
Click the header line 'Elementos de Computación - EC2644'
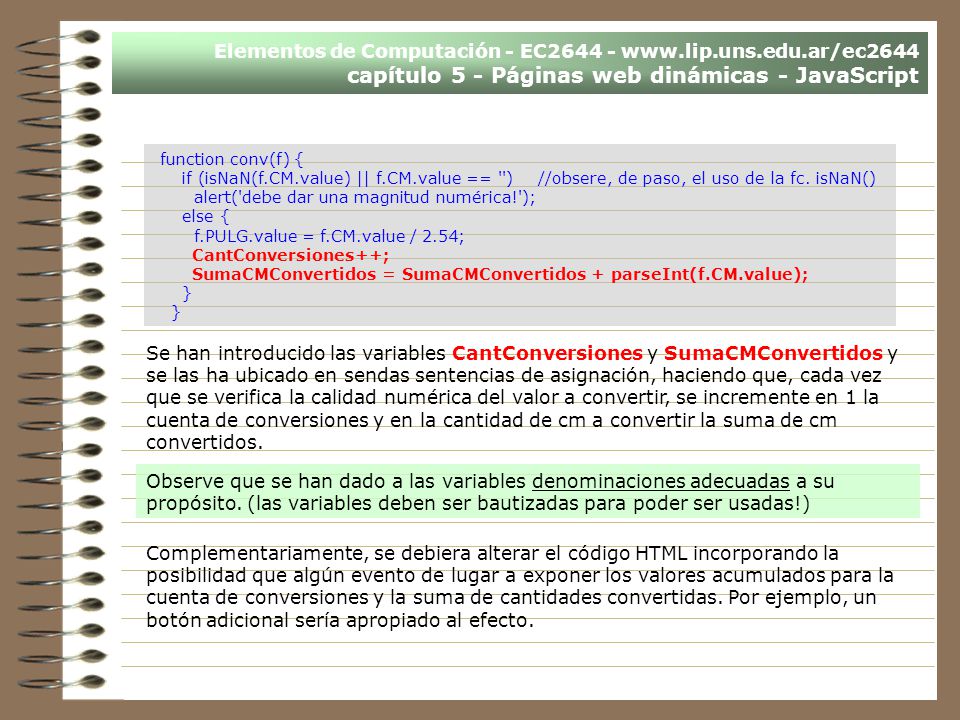(408, 51)
